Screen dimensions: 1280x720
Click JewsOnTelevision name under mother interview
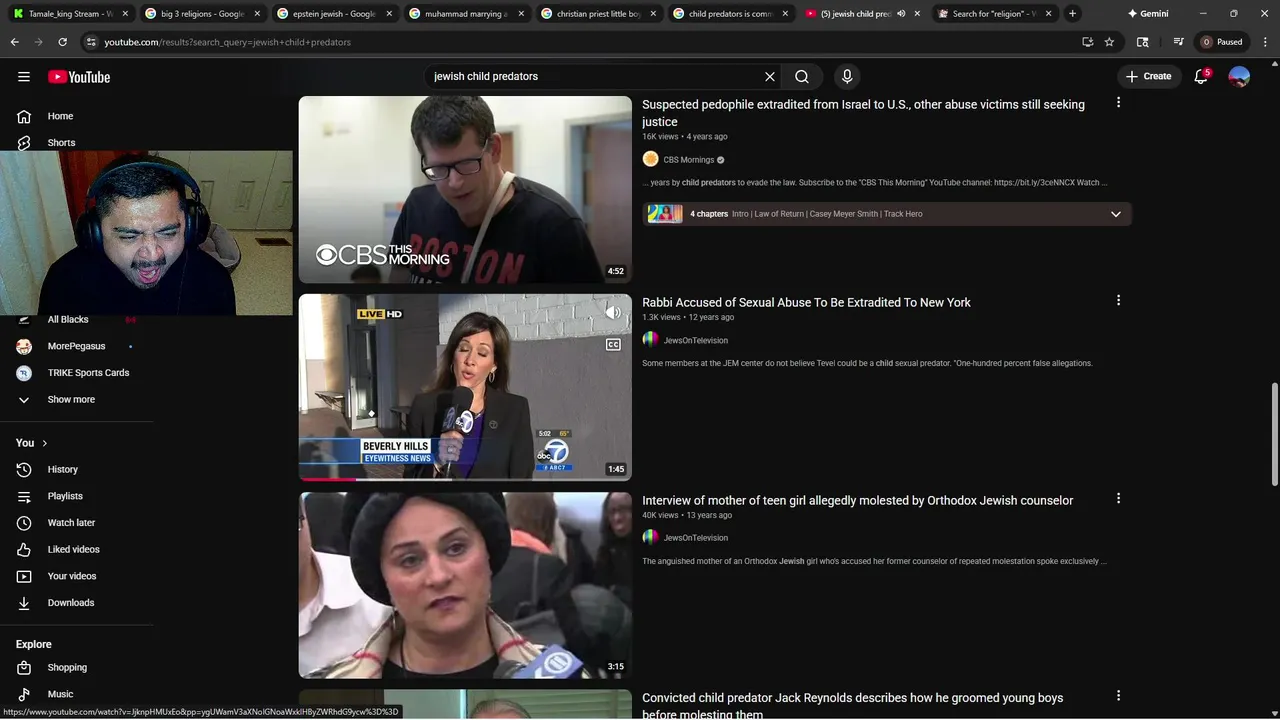coord(696,538)
